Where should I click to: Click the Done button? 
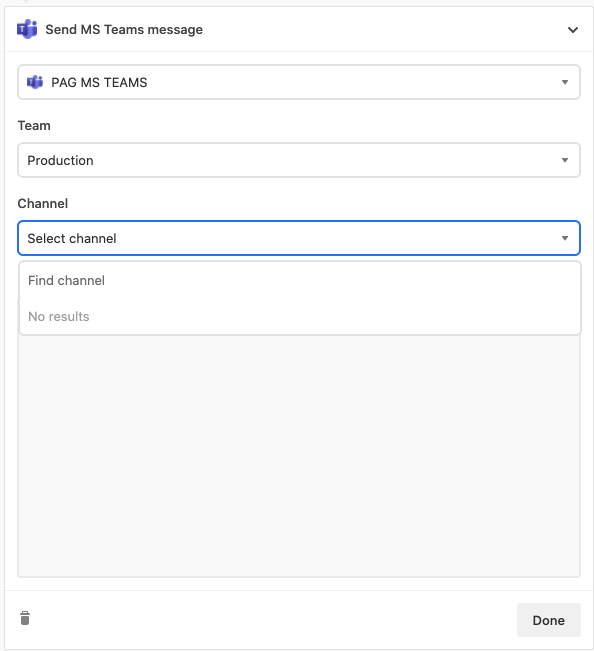549,620
